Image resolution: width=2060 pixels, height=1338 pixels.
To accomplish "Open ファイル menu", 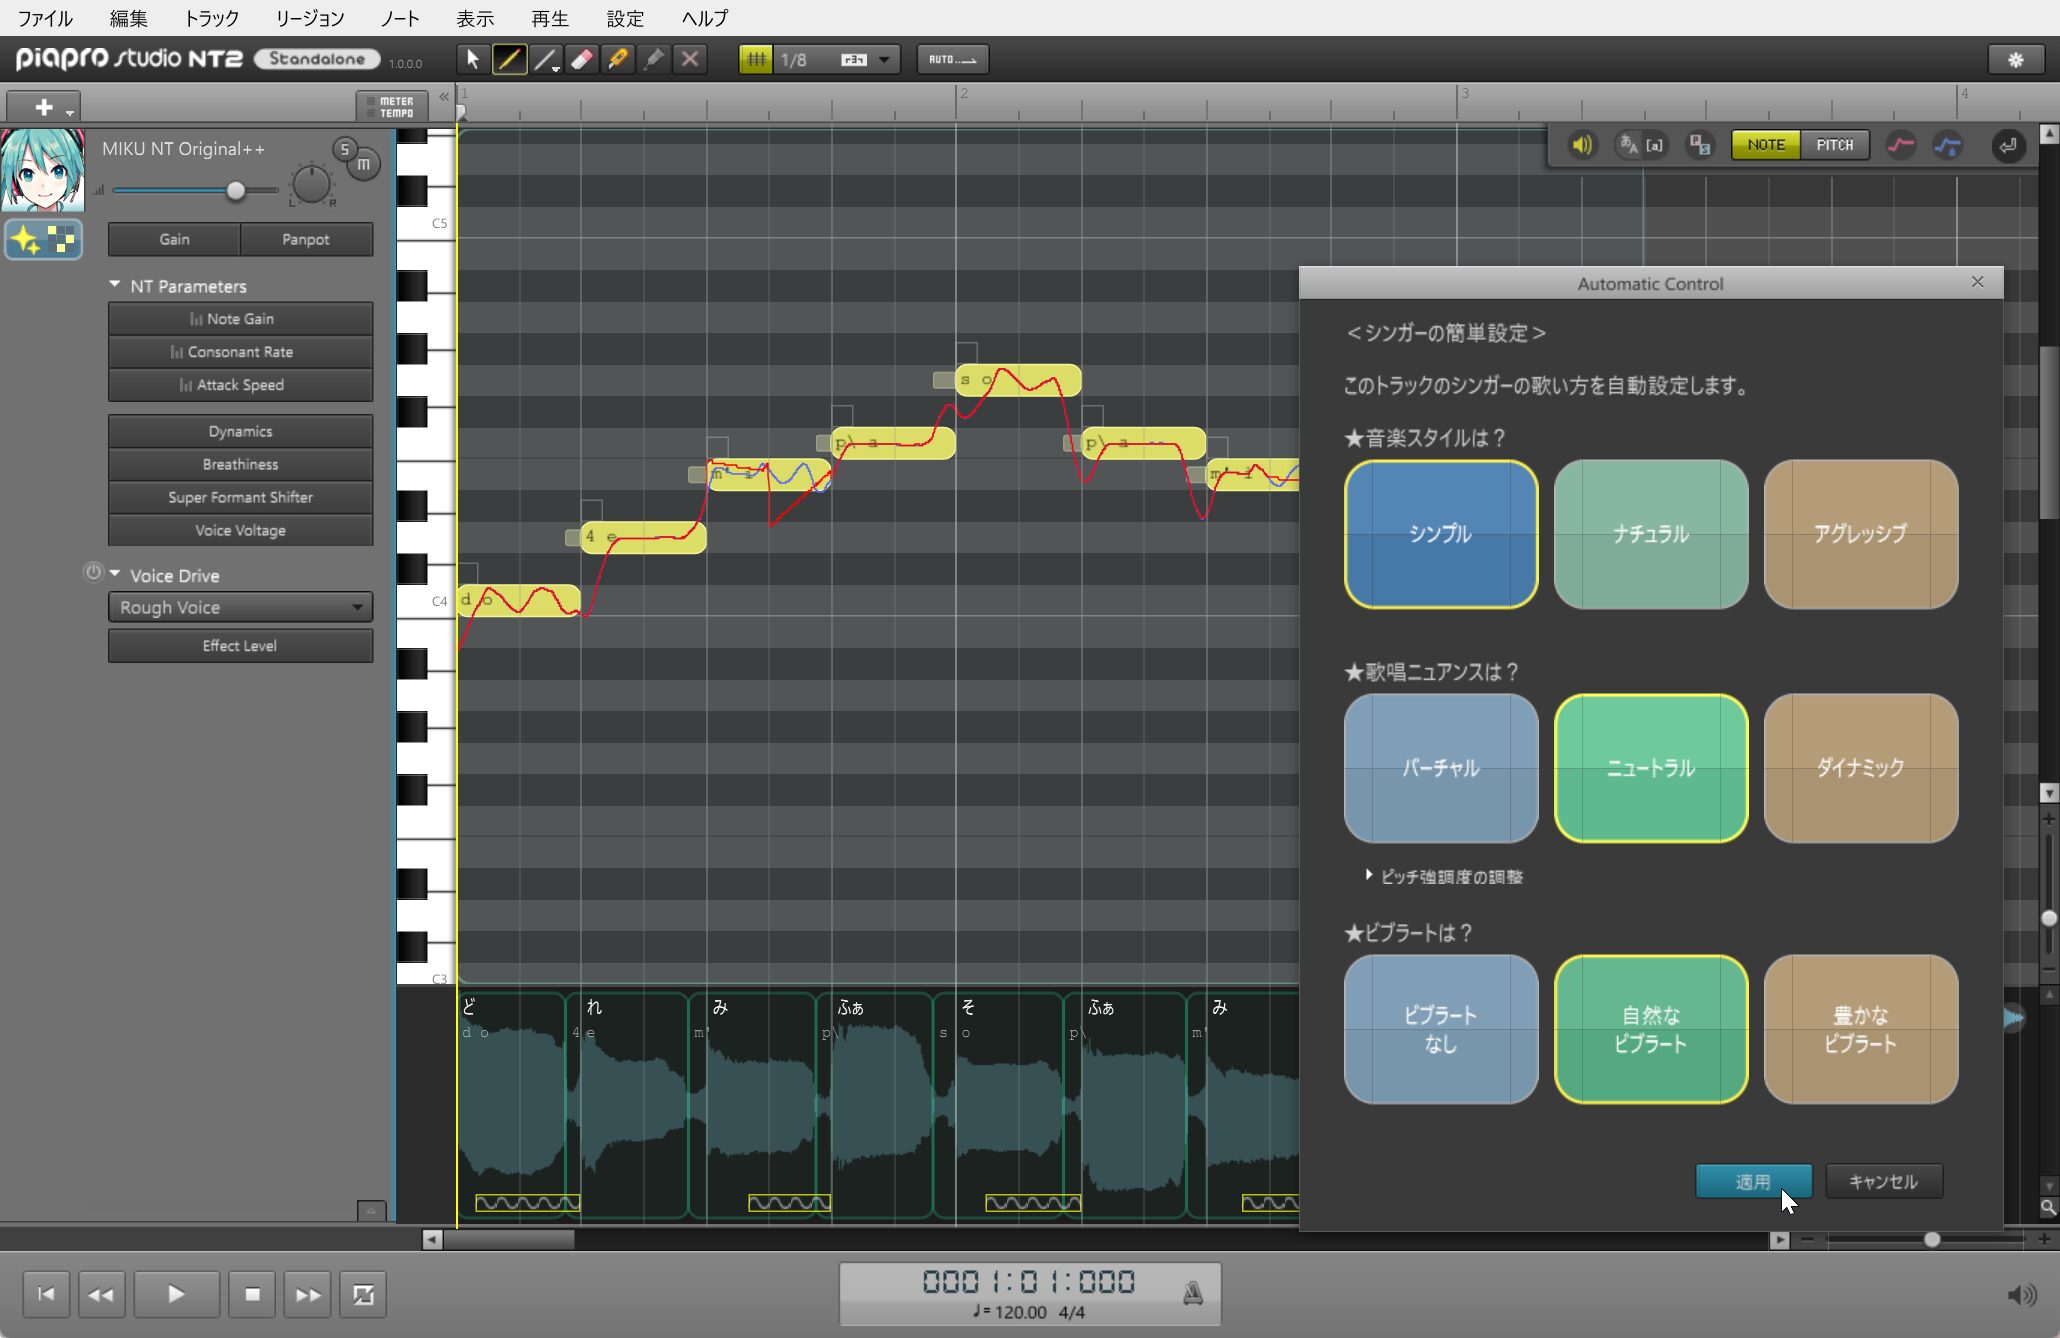I will coord(45,18).
